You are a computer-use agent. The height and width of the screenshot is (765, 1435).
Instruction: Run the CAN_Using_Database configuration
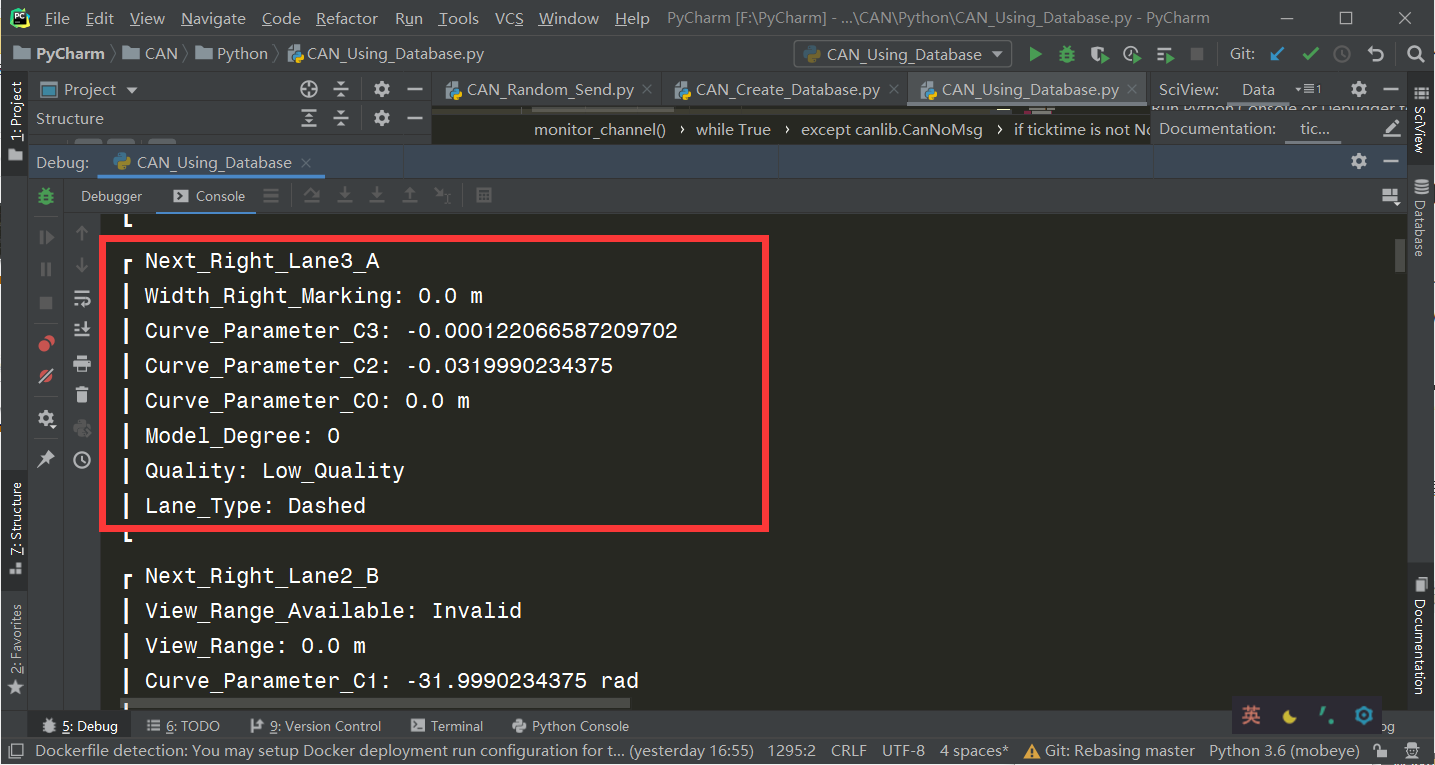point(1035,53)
